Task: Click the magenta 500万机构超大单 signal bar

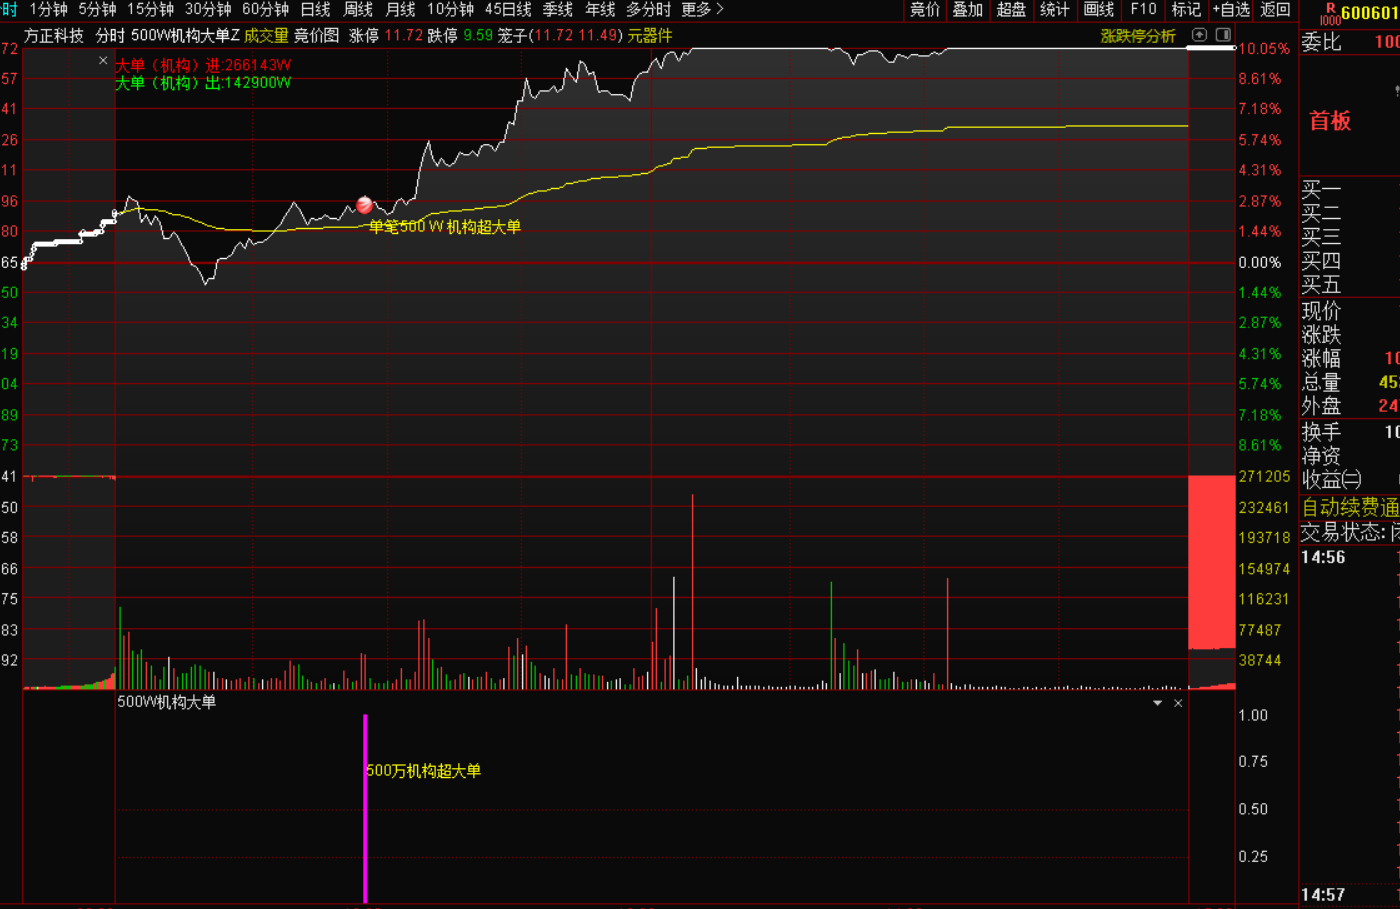Action: pos(365,808)
